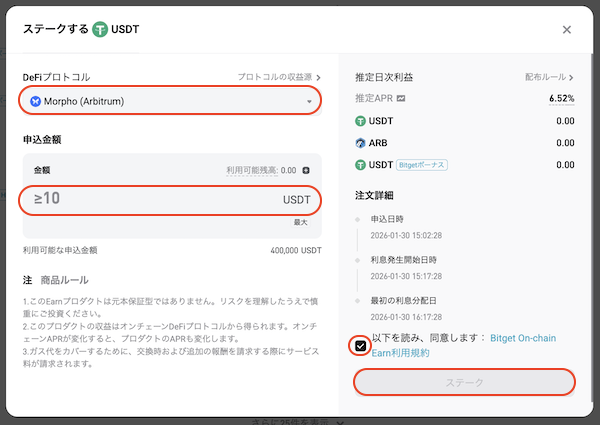
Task: Click the USDT logo in dialog title
Action: (x=102, y=30)
